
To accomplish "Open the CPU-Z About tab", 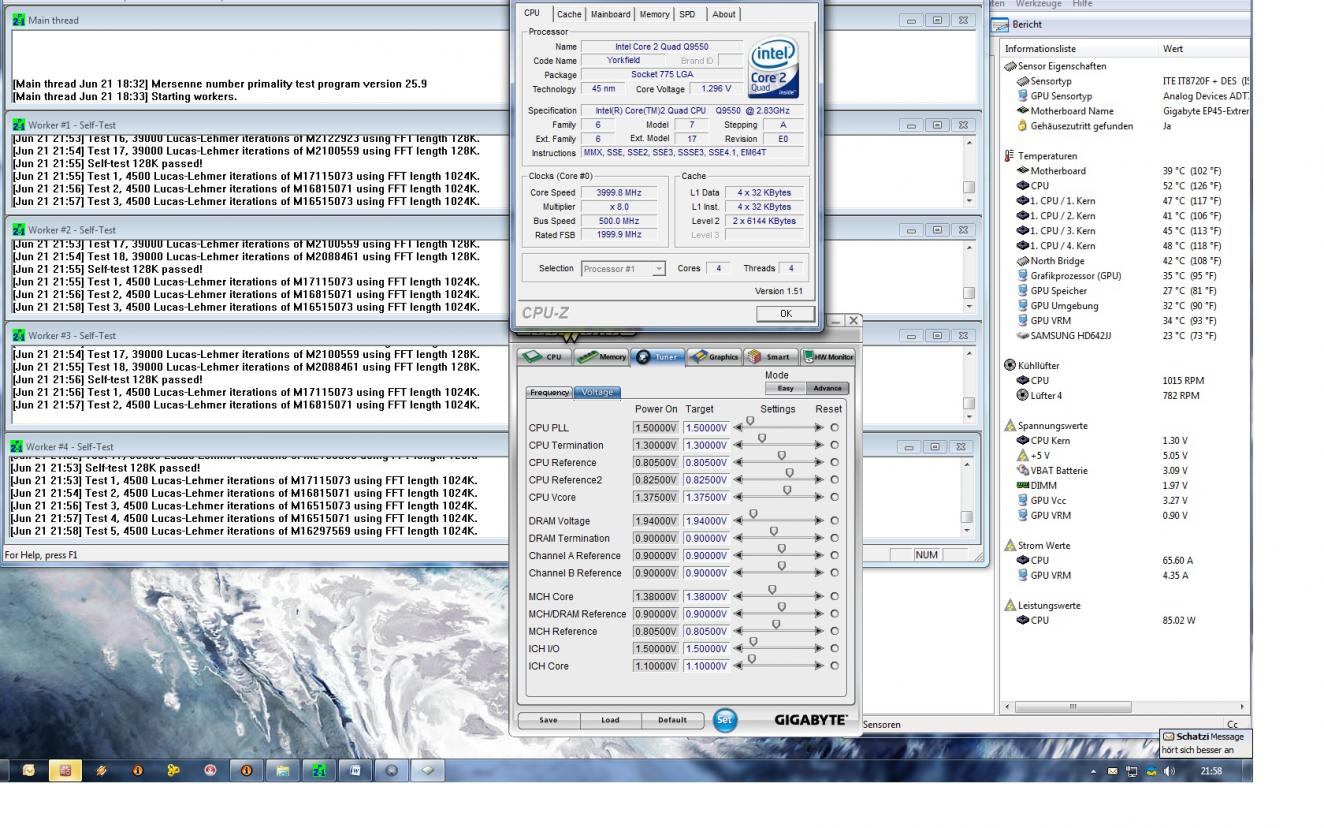I will point(724,14).
